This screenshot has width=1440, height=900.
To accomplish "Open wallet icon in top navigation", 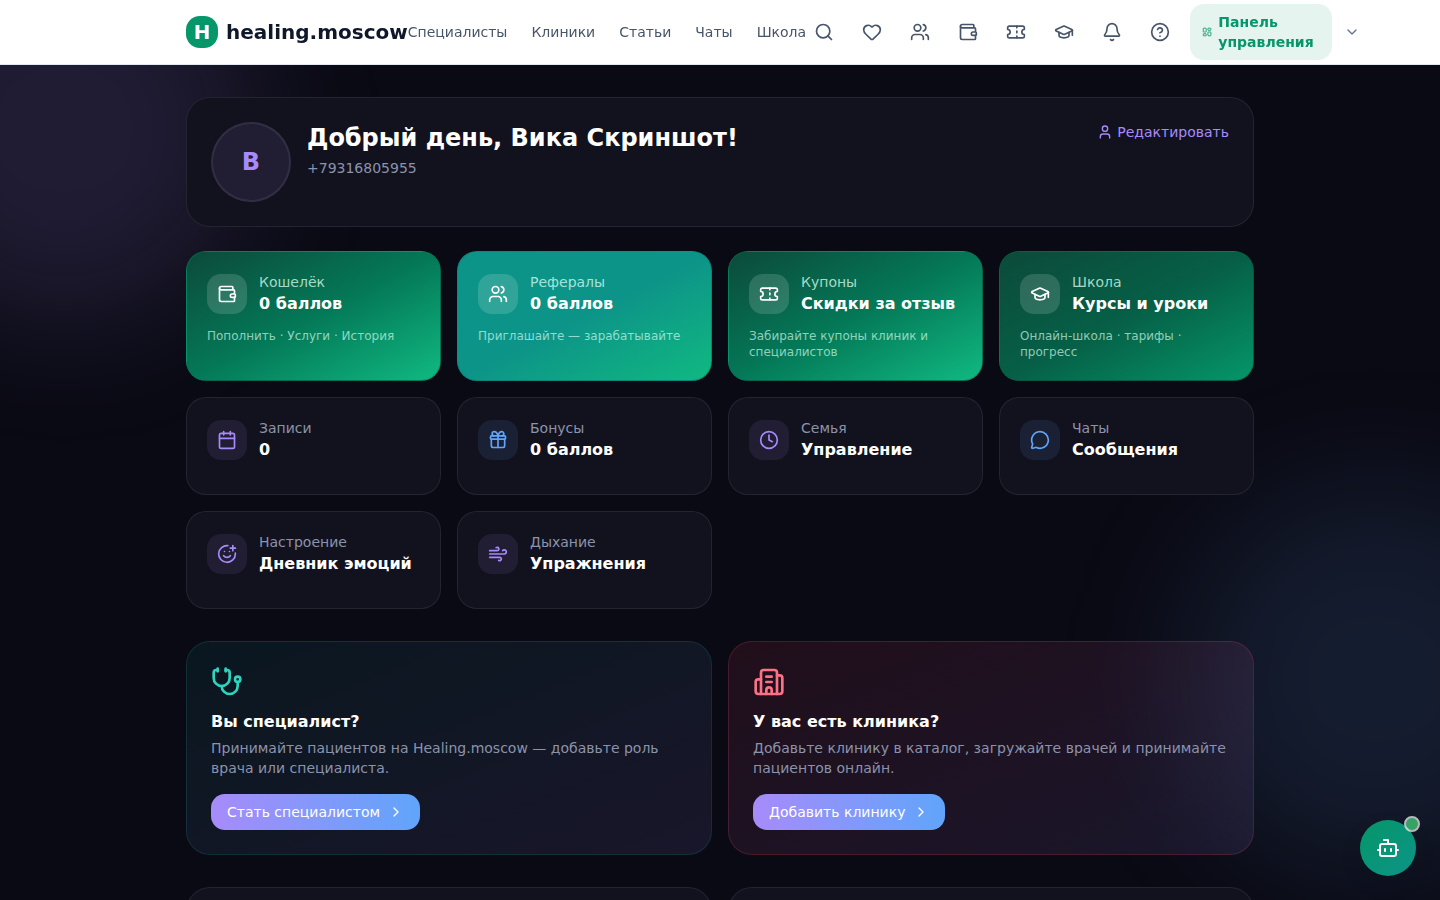I will (x=968, y=32).
